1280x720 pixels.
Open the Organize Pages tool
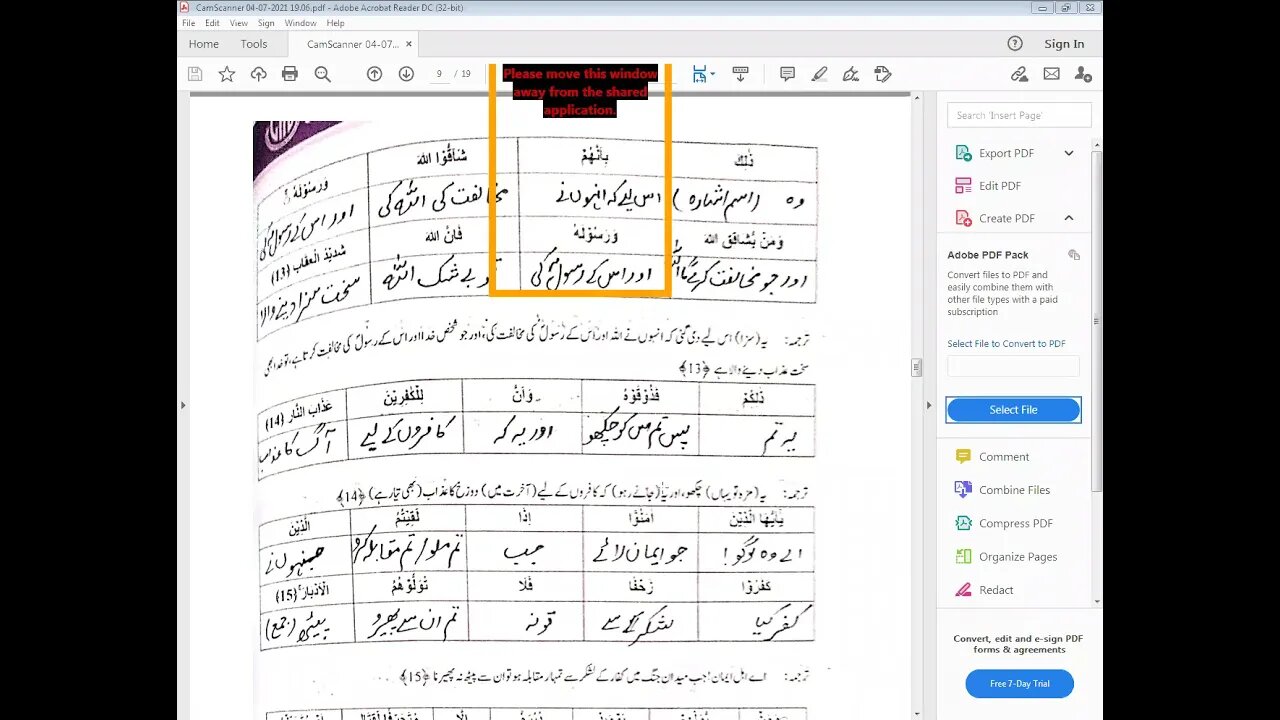[x=1018, y=557]
